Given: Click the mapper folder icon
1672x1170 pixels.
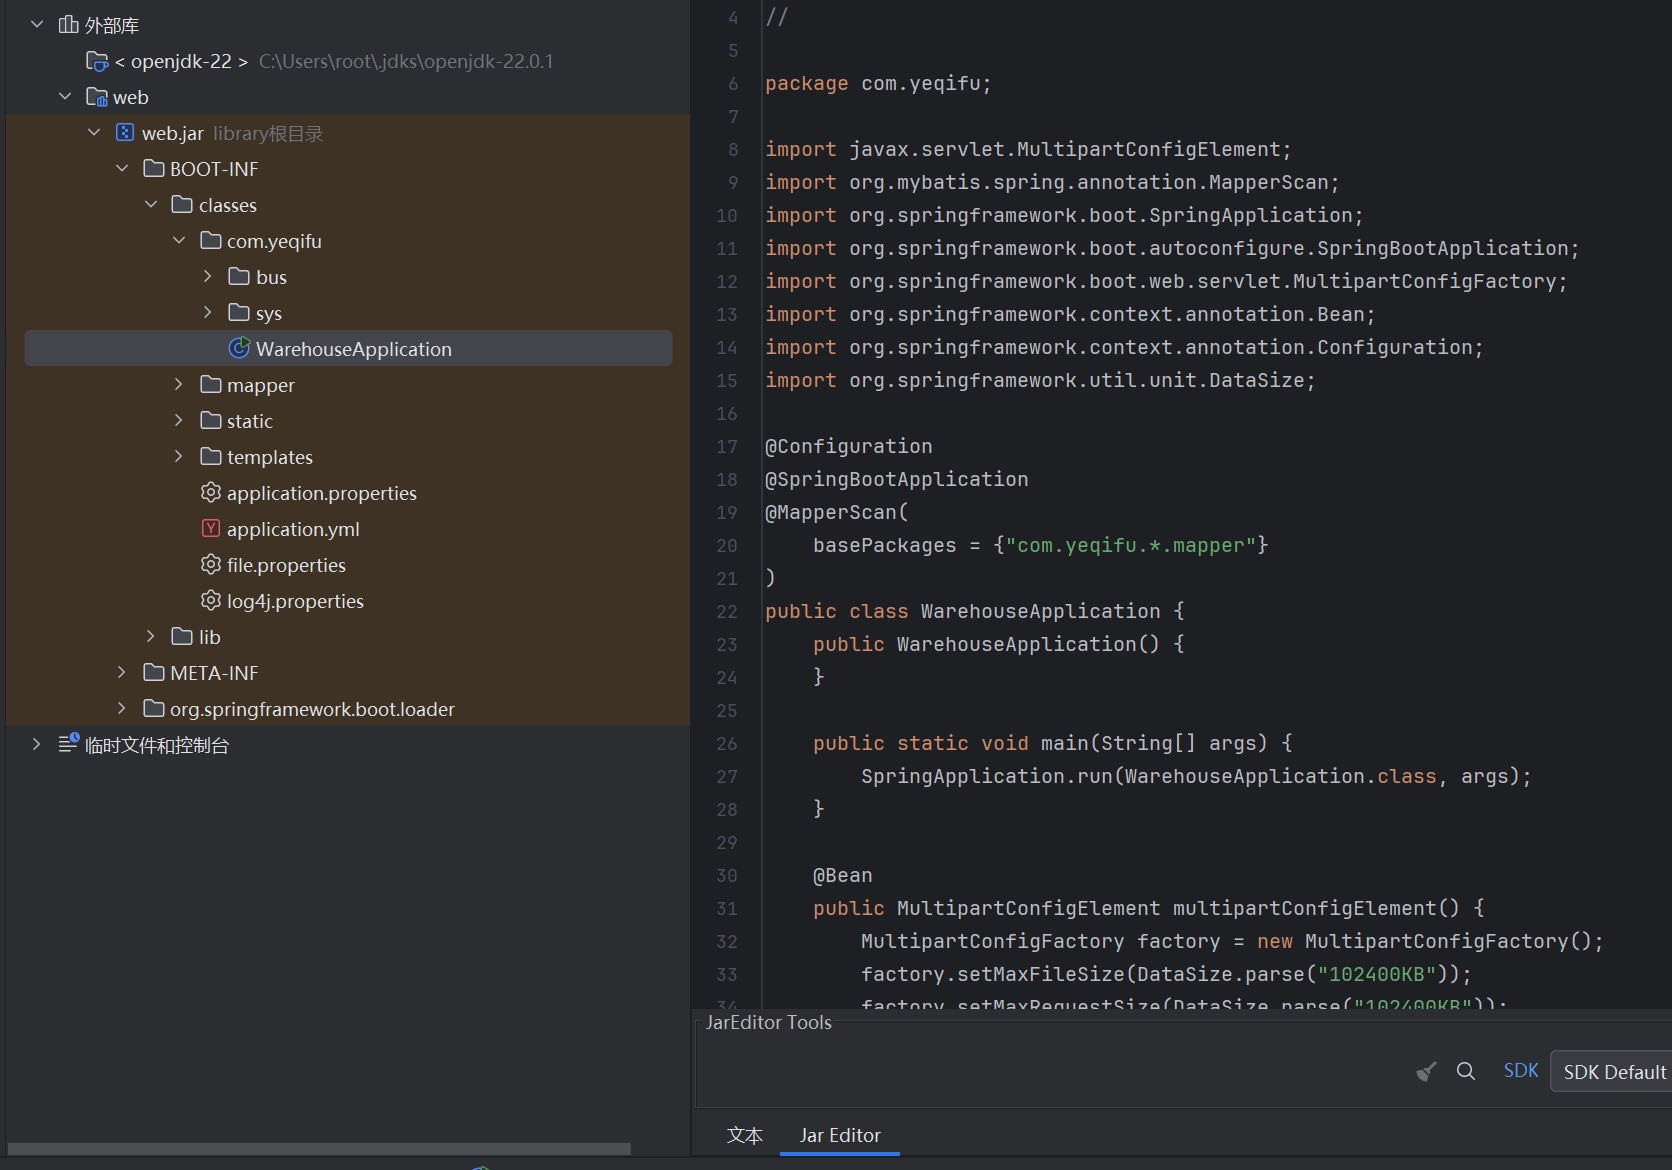Looking at the screenshot, I should [211, 384].
